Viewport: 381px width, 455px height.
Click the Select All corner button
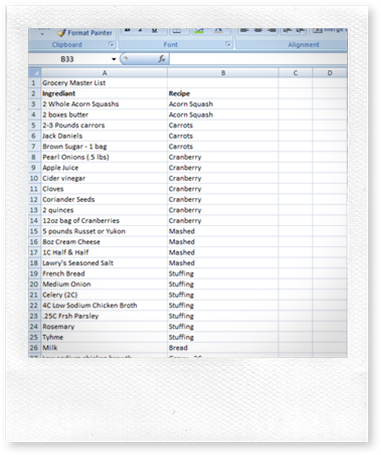(x=35, y=73)
